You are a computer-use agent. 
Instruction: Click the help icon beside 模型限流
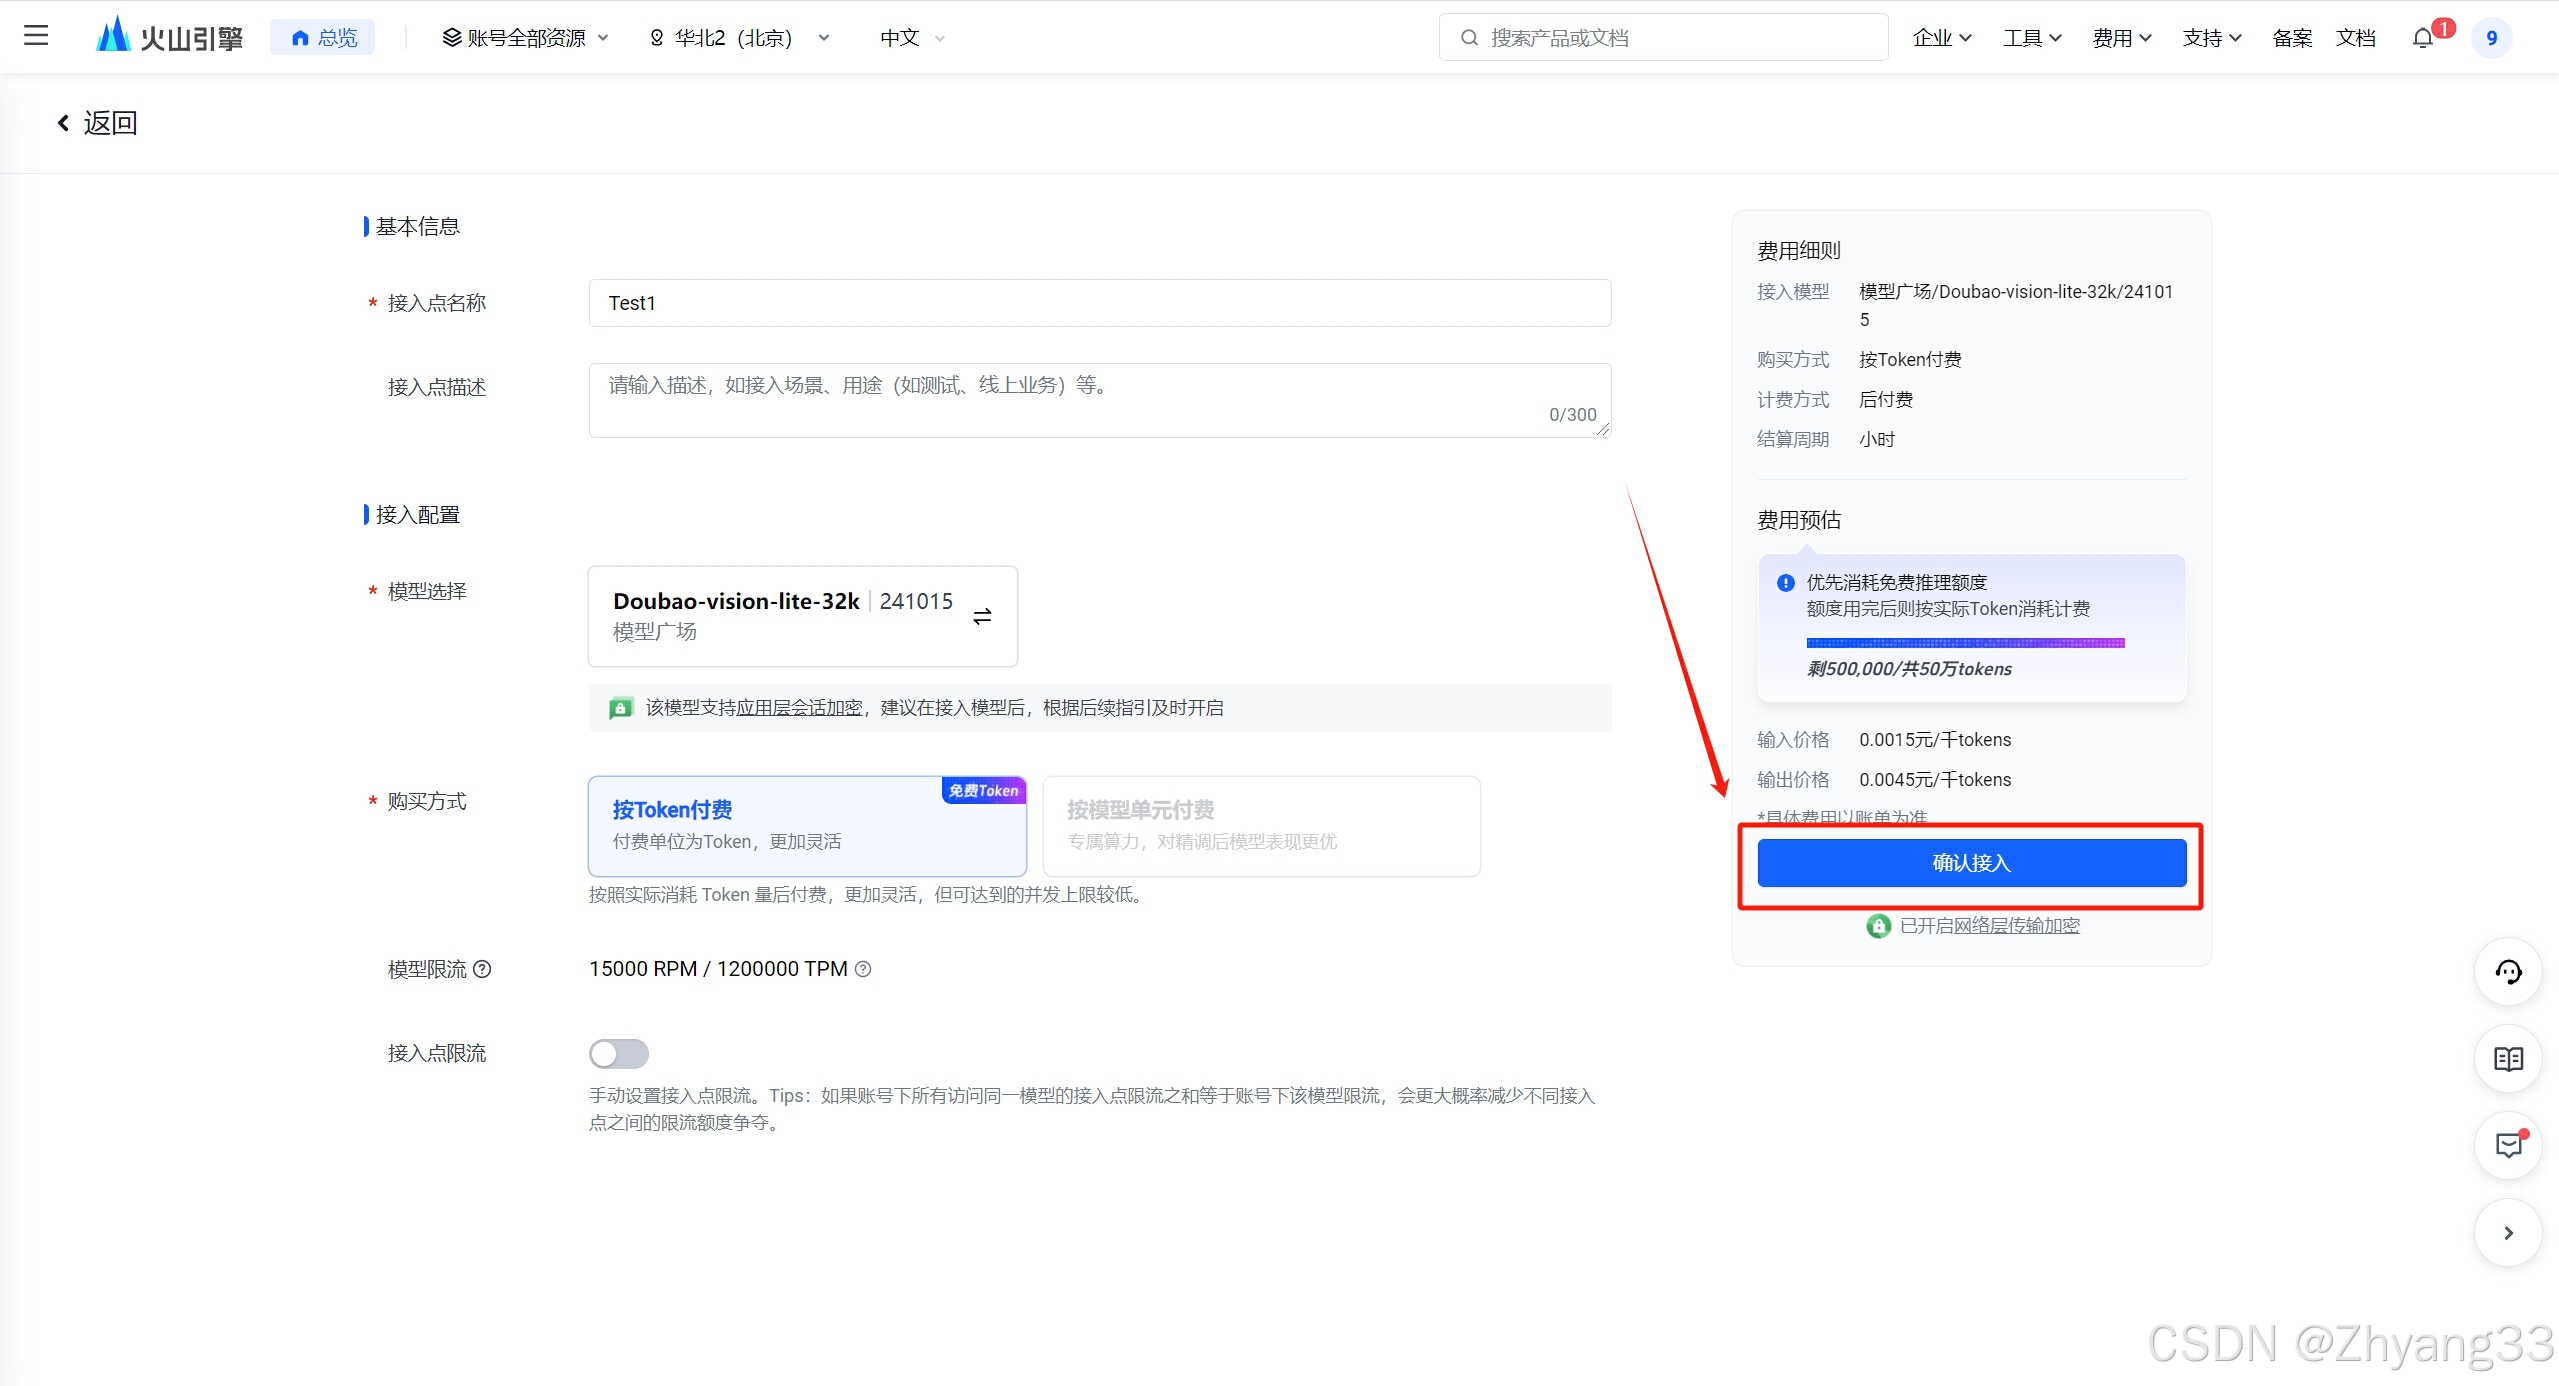[482, 969]
